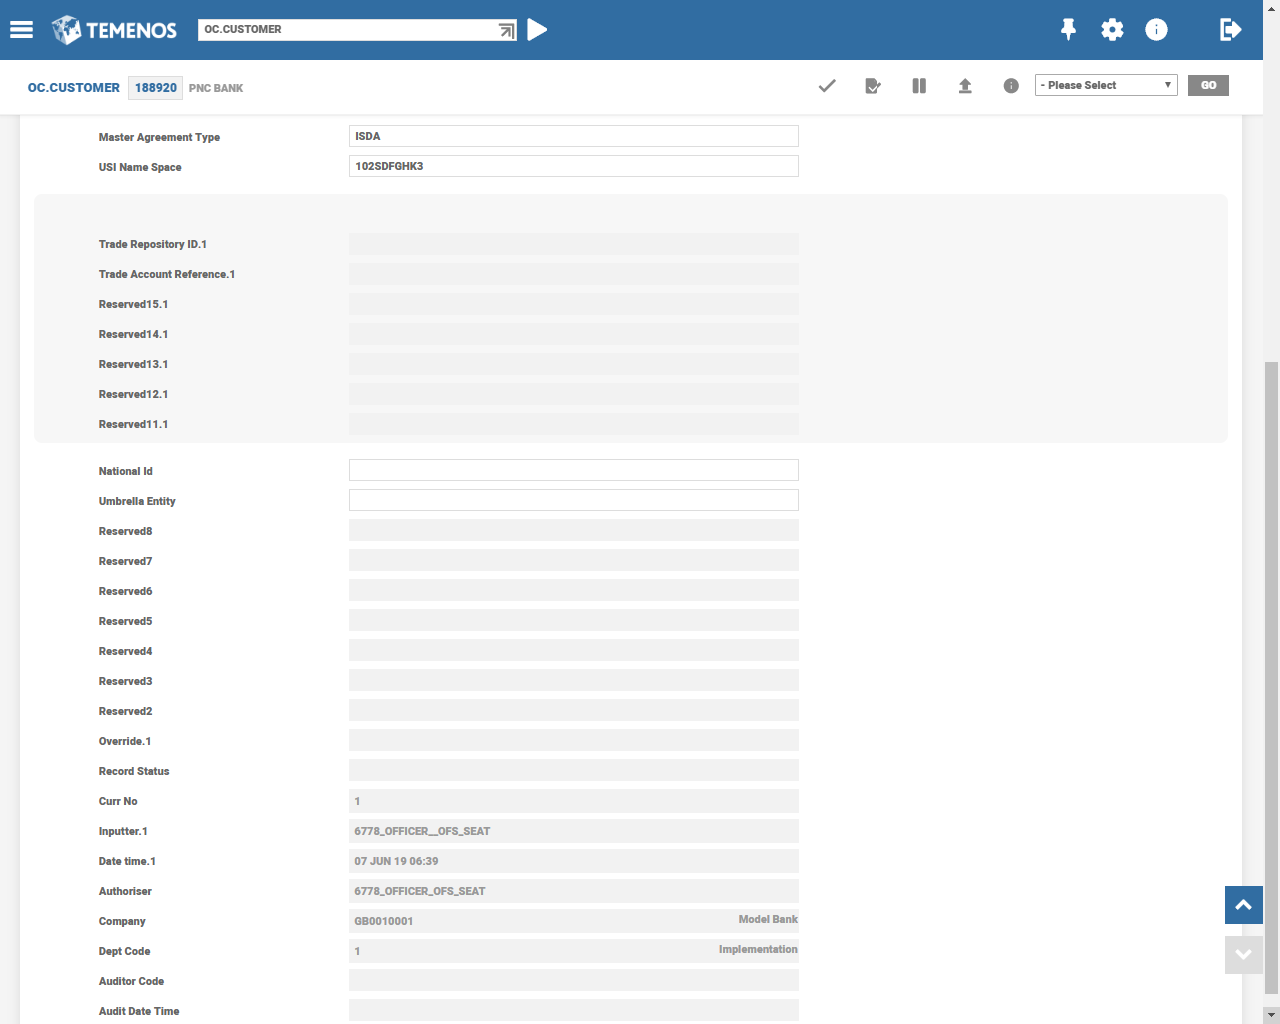Click the pin icon in header
The image size is (1280, 1024).
pyautogui.click(x=1068, y=30)
